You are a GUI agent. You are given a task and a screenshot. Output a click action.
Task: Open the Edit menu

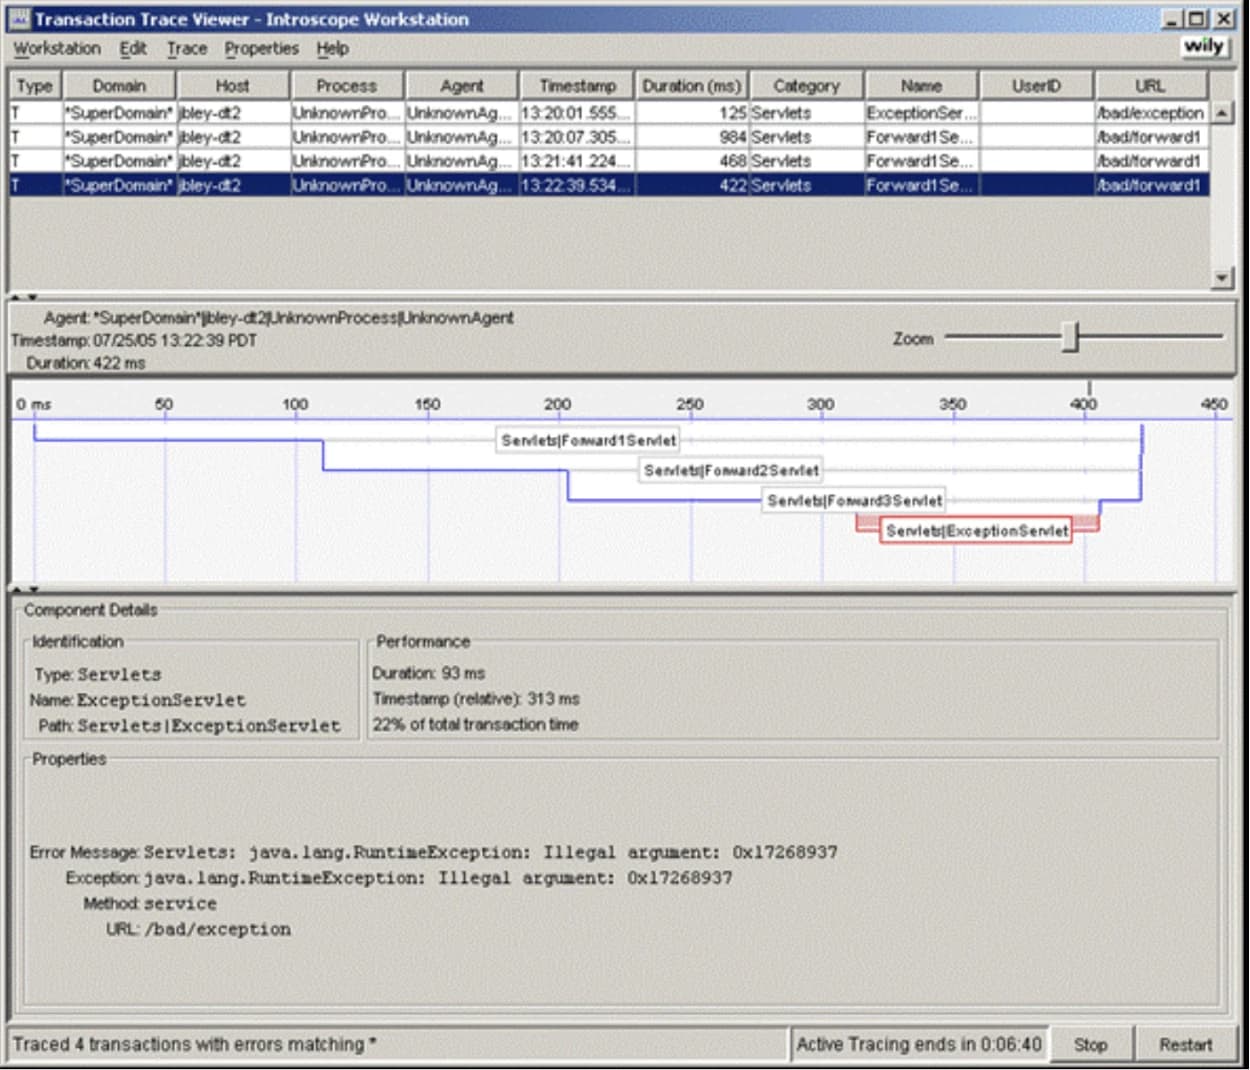click(133, 48)
